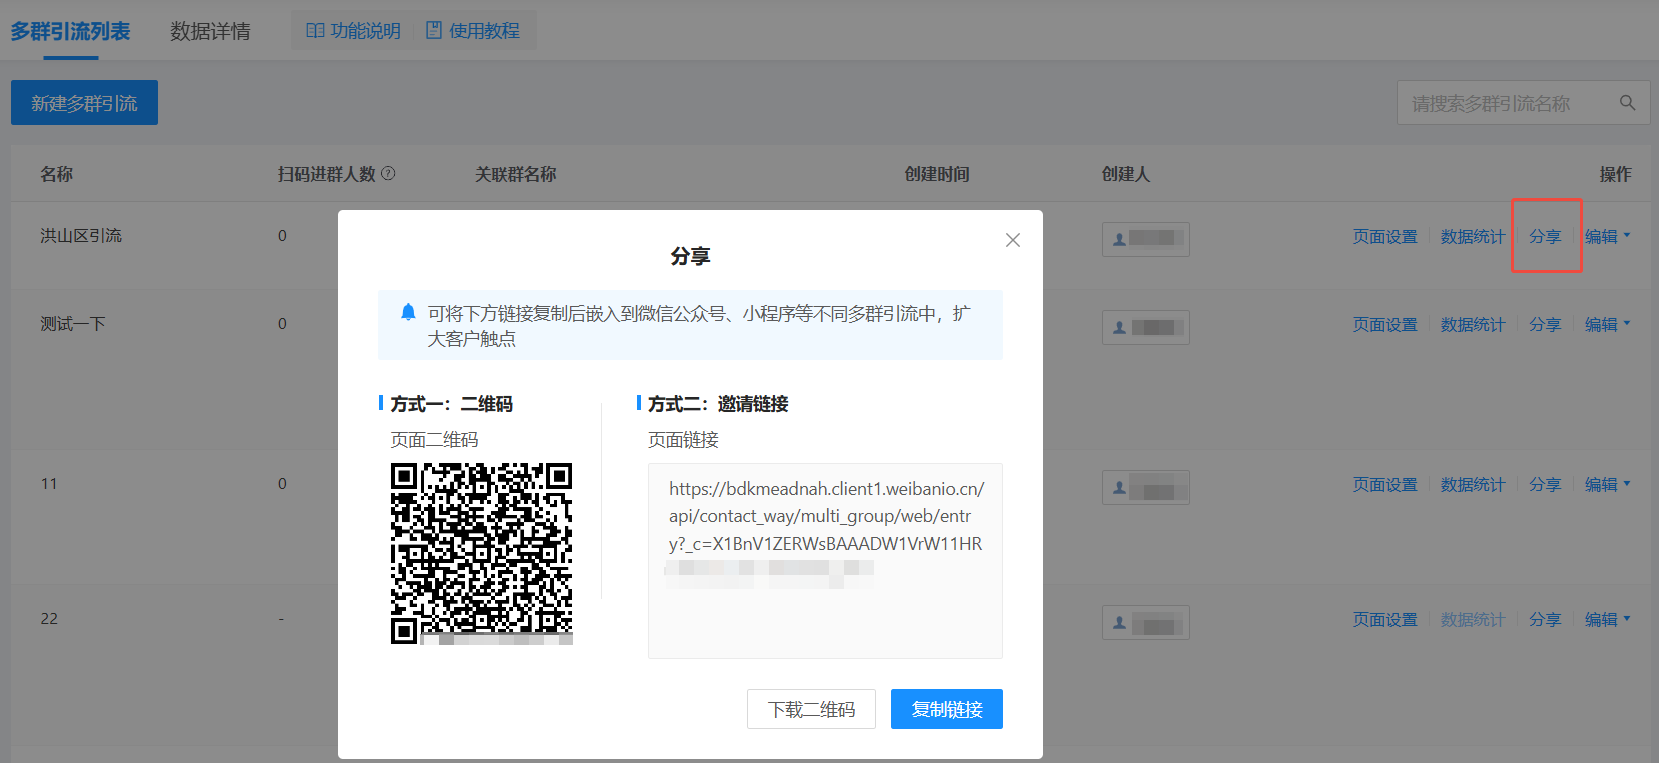Open 数据统计 for 测试一下
The width and height of the screenshot is (1659, 763).
[x=1473, y=324]
